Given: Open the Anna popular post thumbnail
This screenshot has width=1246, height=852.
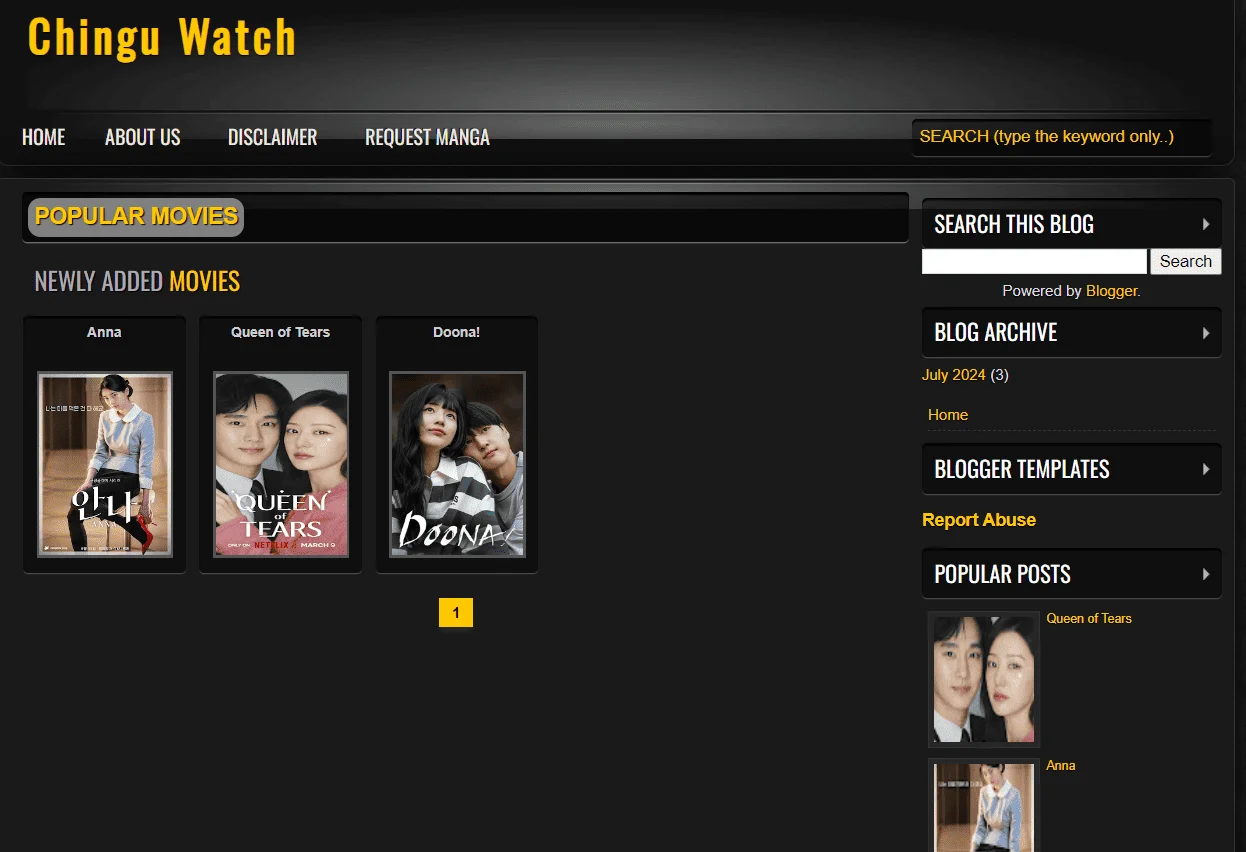Looking at the screenshot, I should (984, 806).
